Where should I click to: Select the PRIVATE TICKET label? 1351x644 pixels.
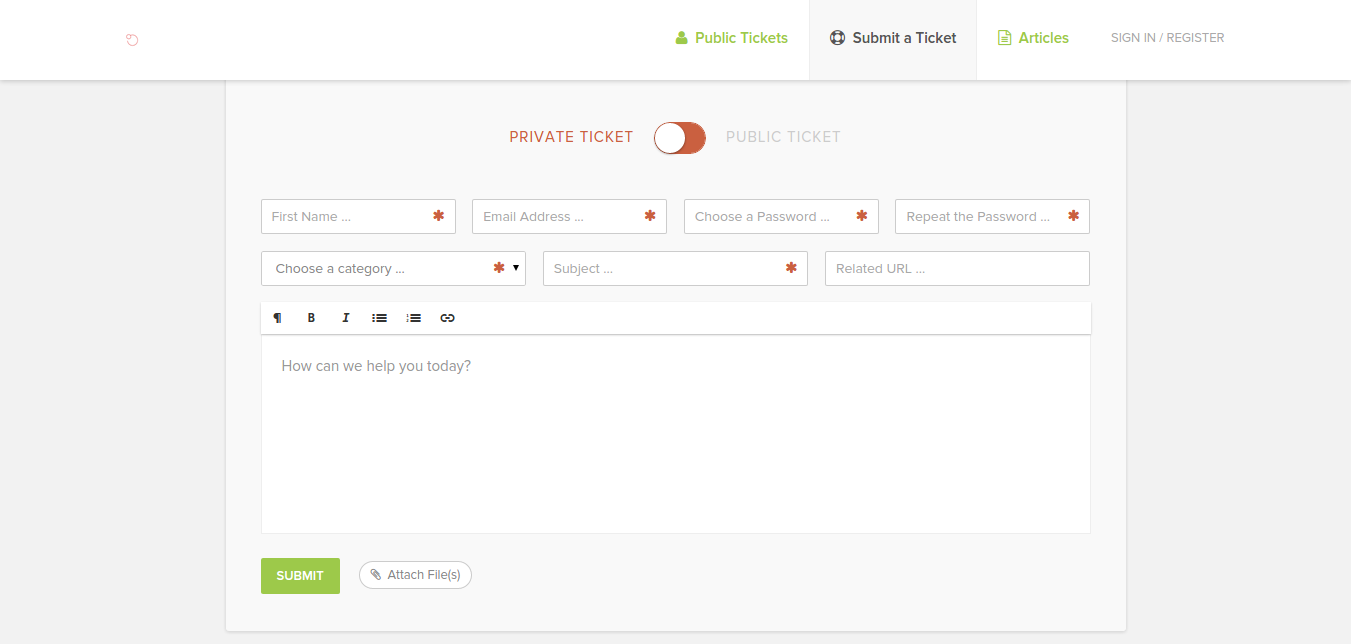(x=571, y=137)
